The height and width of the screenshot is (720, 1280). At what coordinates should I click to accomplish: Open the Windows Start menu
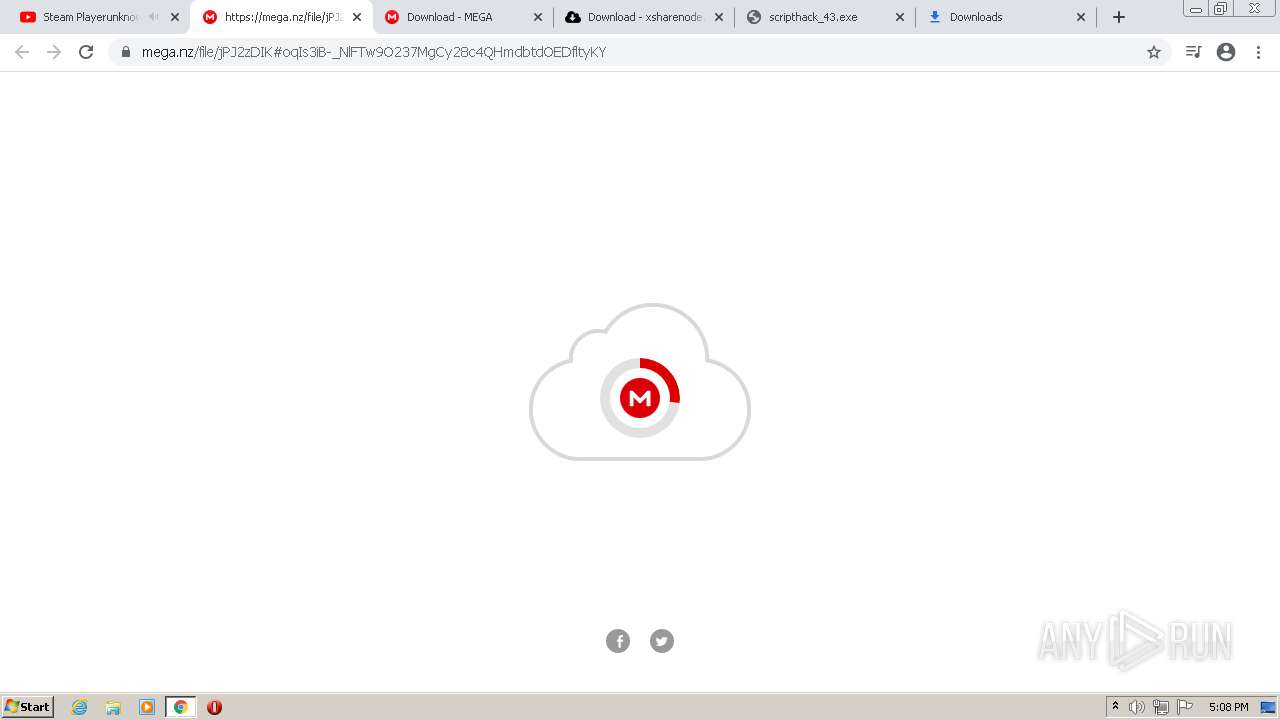(28, 707)
